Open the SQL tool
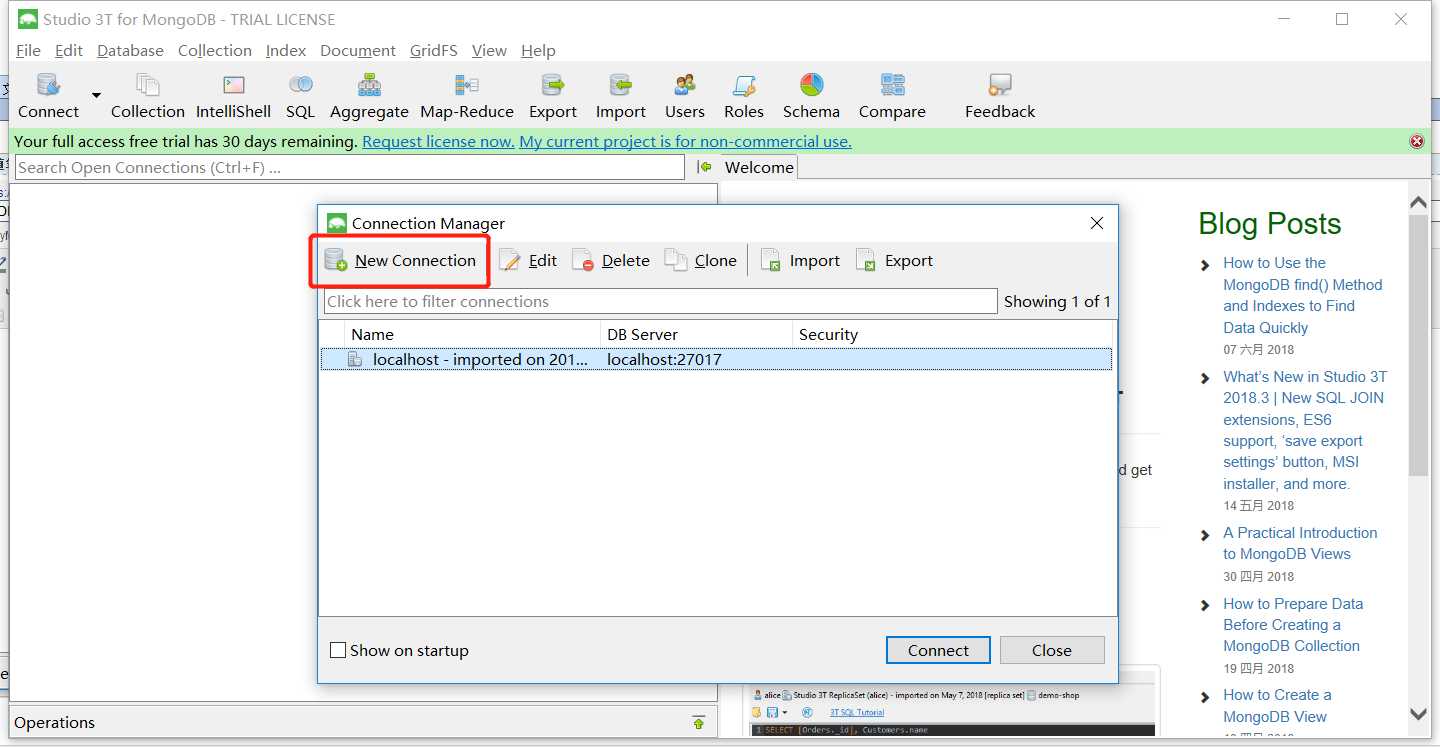The image size is (1440, 747). (x=300, y=96)
